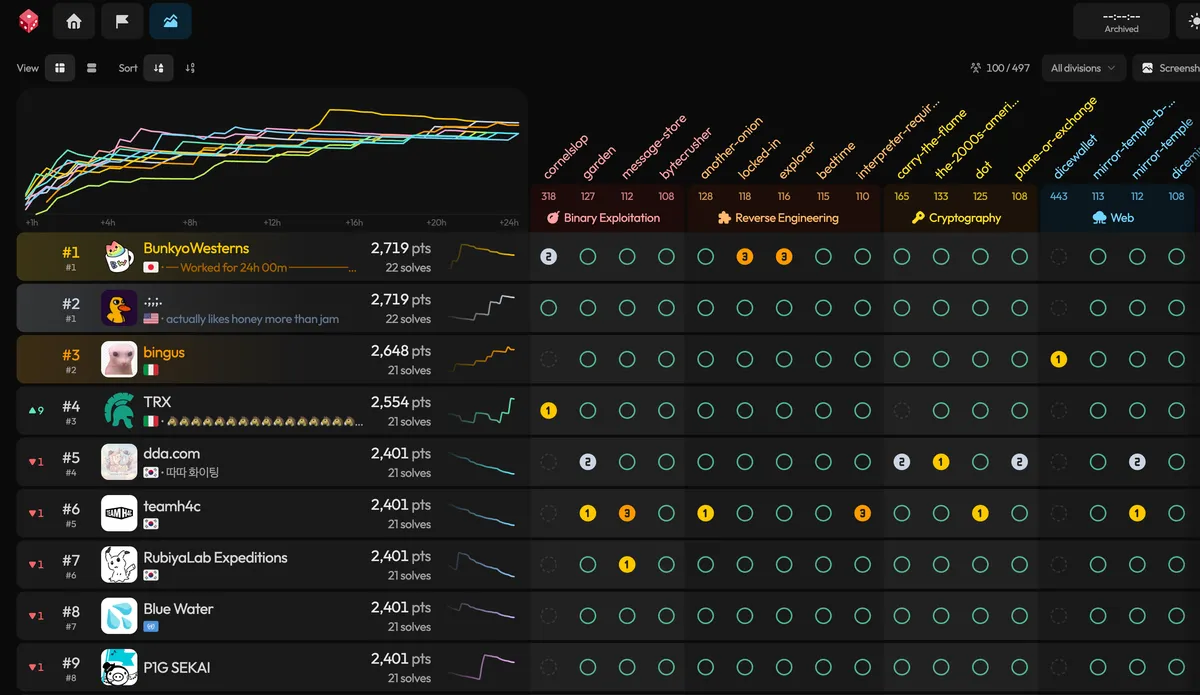
Task: Switch to the compact list view
Action: 92,68
